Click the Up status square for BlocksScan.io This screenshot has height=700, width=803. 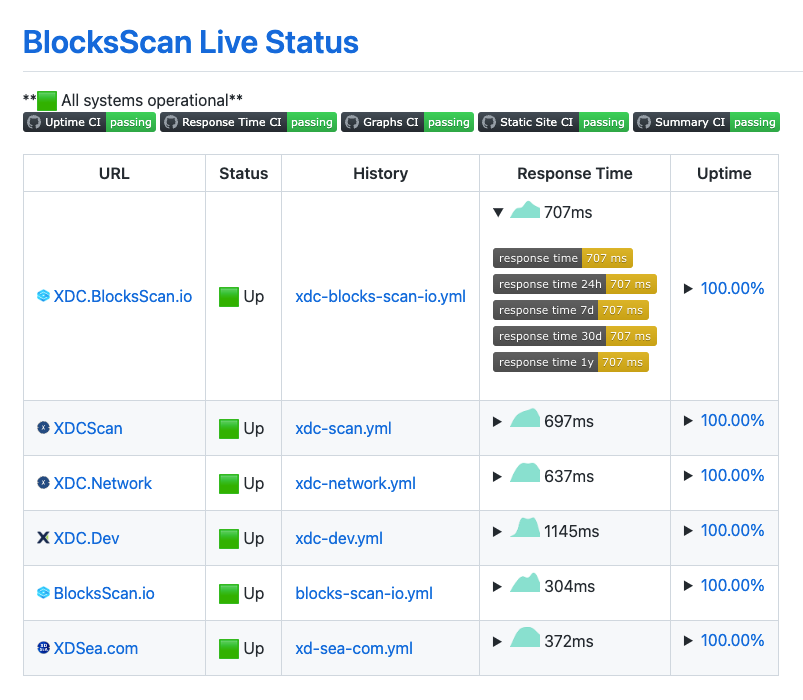coord(230,592)
